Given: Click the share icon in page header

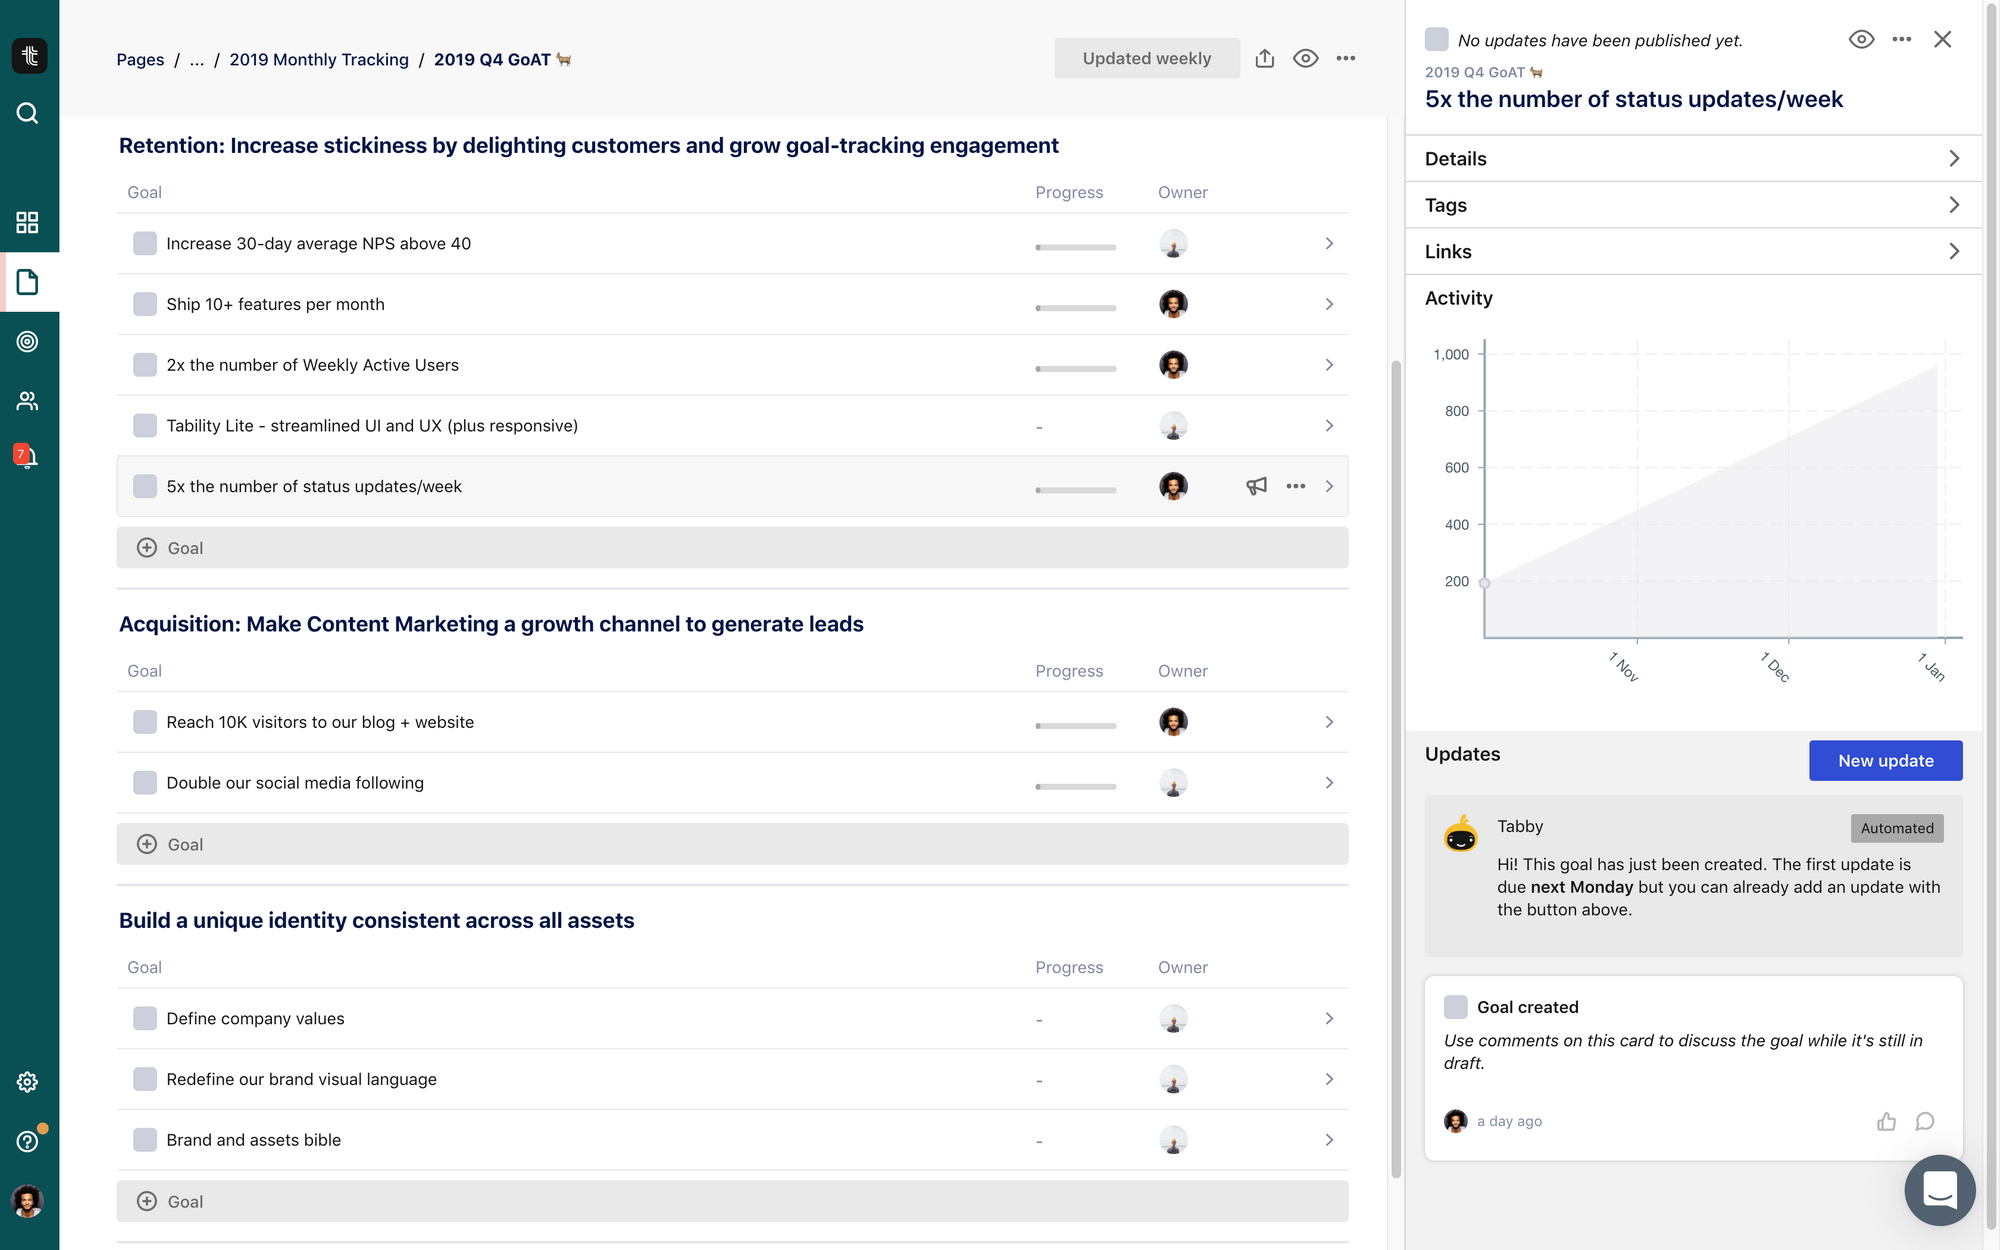Looking at the screenshot, I should (1265, 59).
